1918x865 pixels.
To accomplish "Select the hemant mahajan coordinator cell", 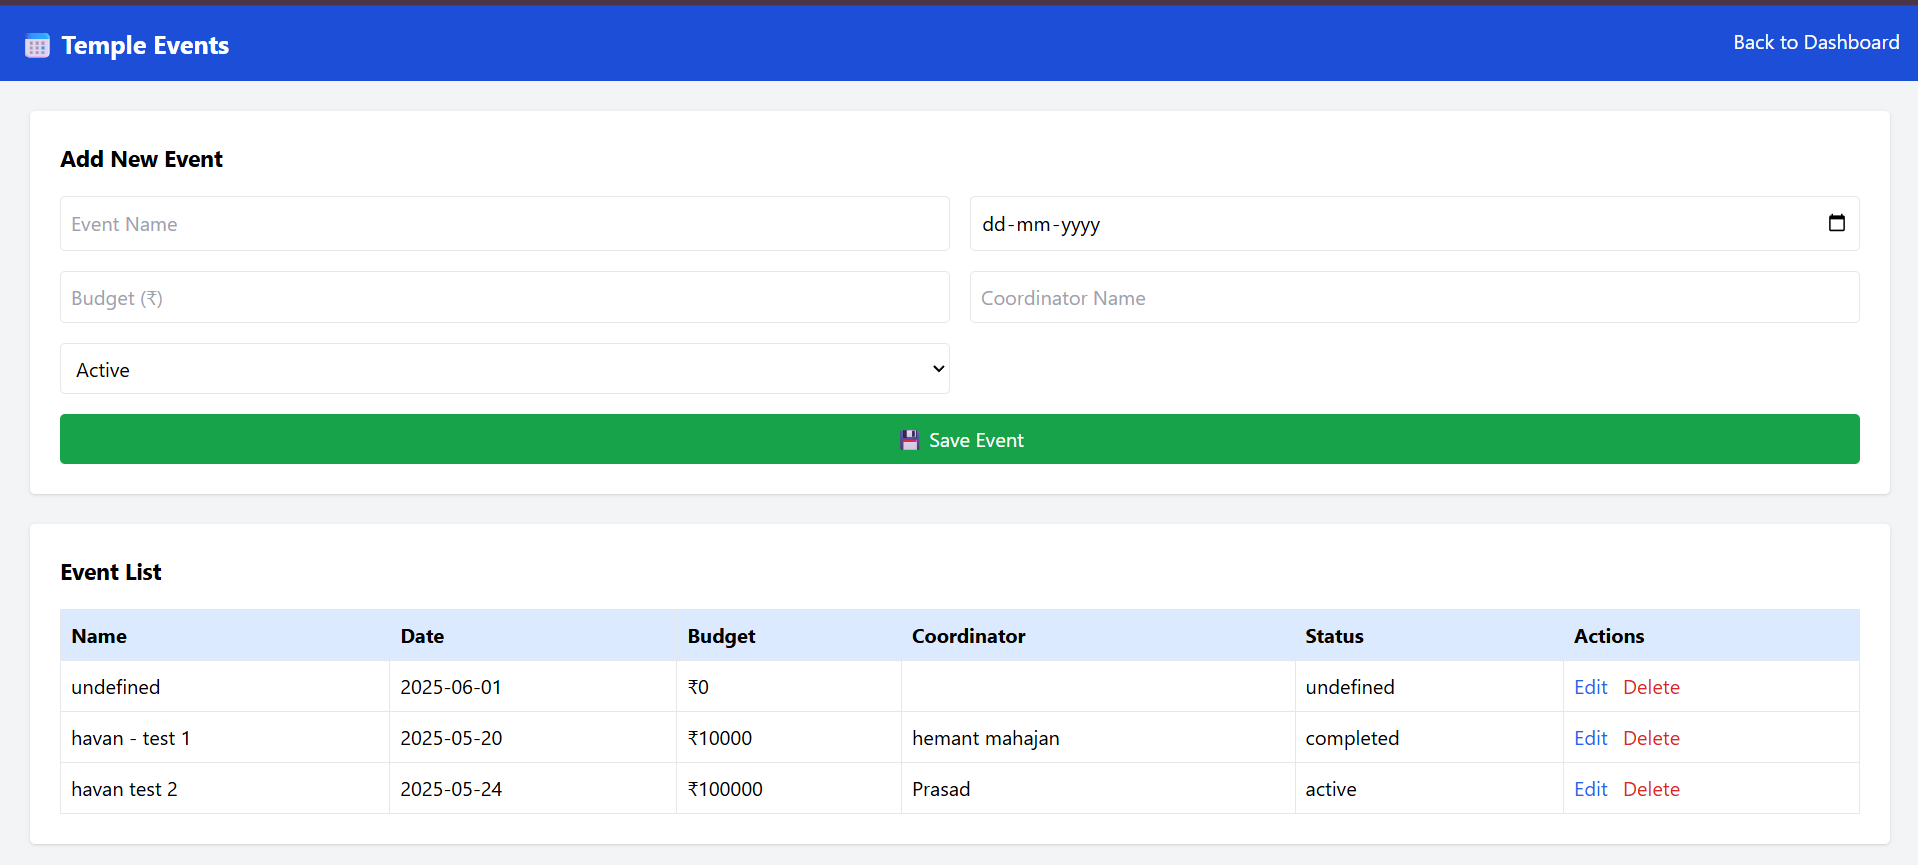I will [x=985, y=738].
